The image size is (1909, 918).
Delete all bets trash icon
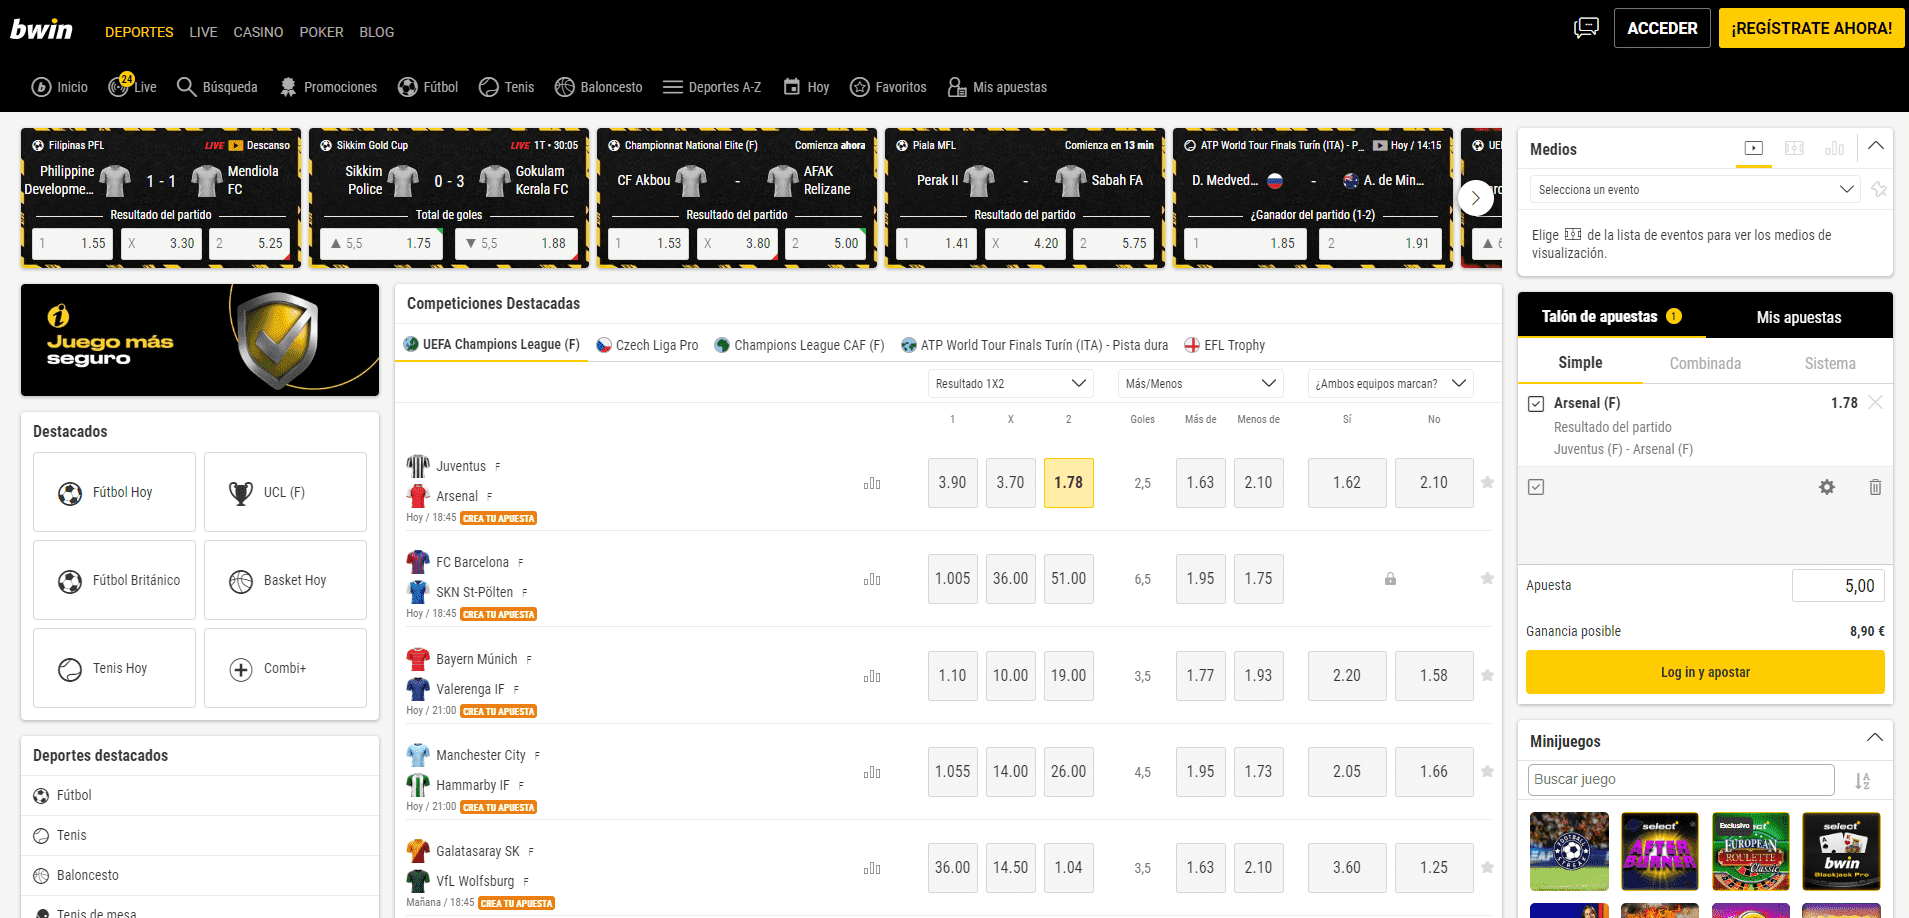point(1875,487)
